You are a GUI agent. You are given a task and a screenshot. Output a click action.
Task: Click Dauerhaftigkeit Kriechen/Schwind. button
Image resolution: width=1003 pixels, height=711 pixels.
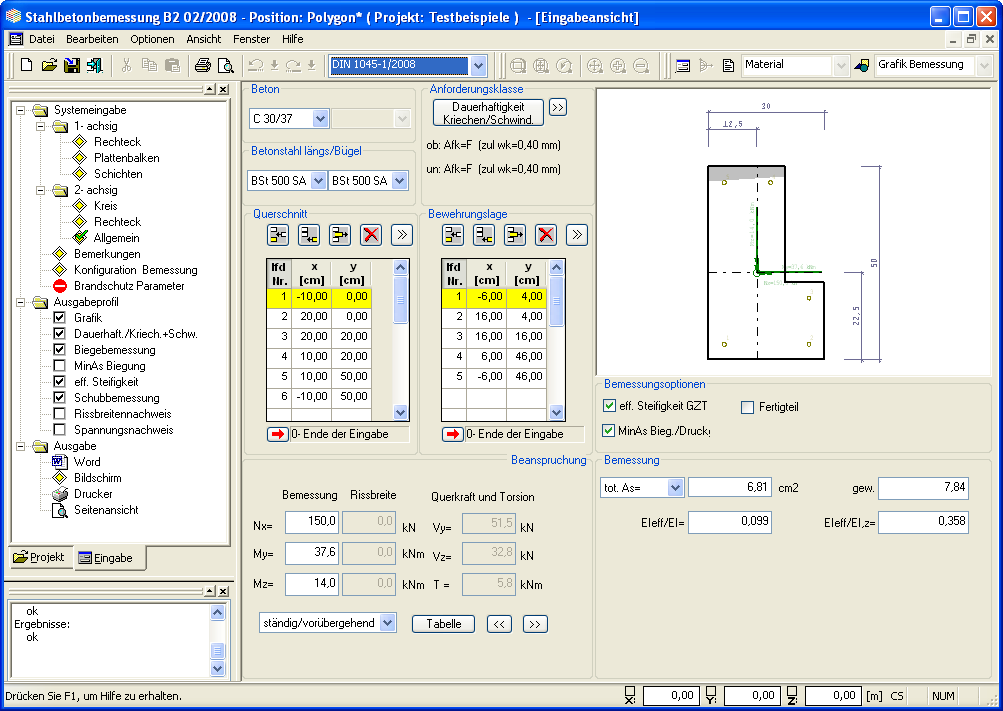click(x=488, y=113)
